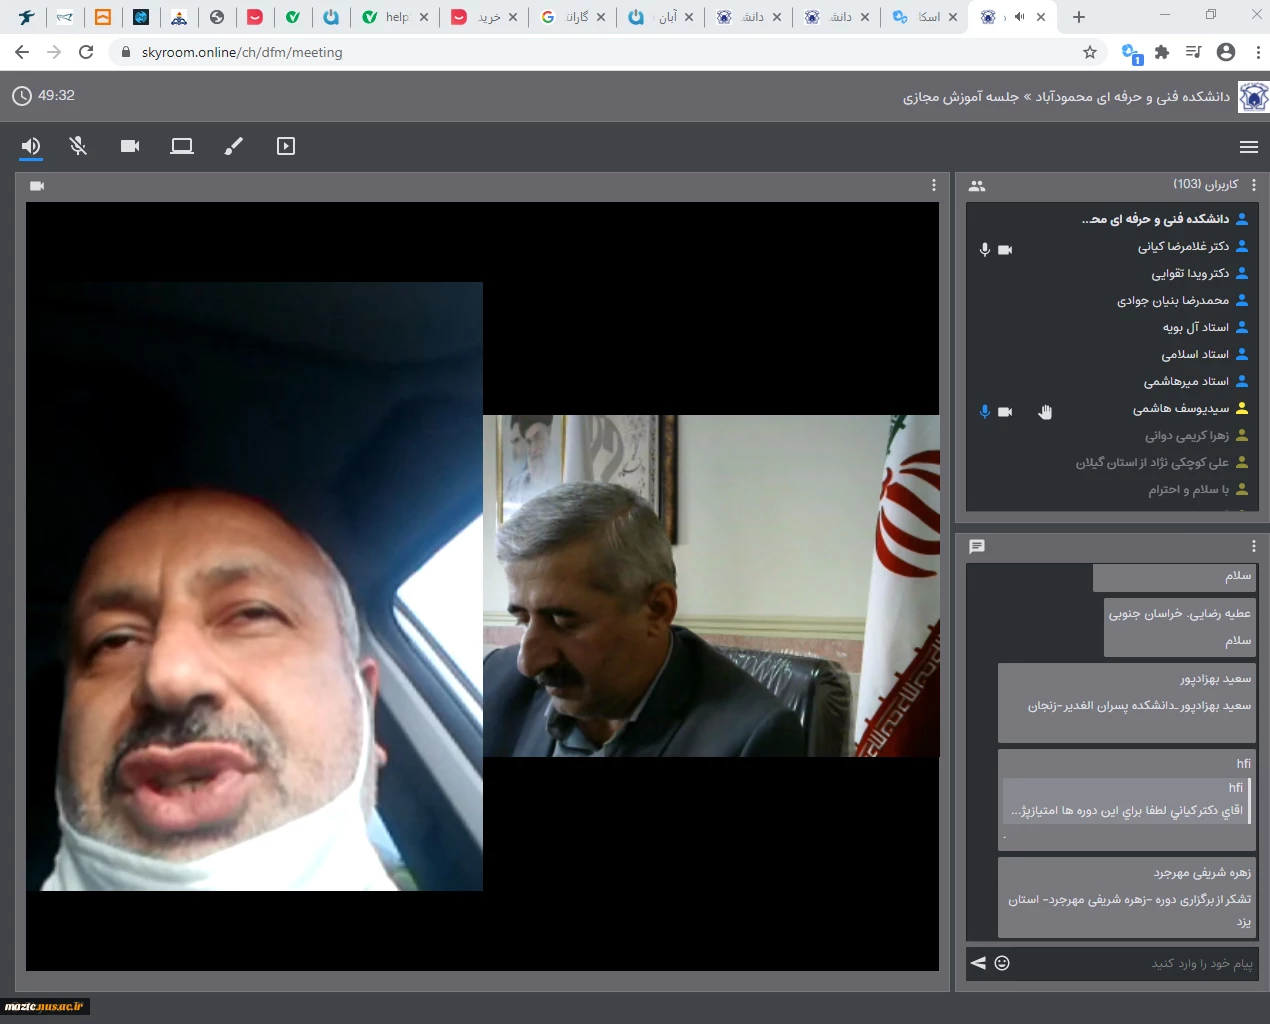Click the raised hand icon beside سیدیوسف هاشمی
The height and width of the screenshot is (1024, 1270).
[x=1045, y=411]
